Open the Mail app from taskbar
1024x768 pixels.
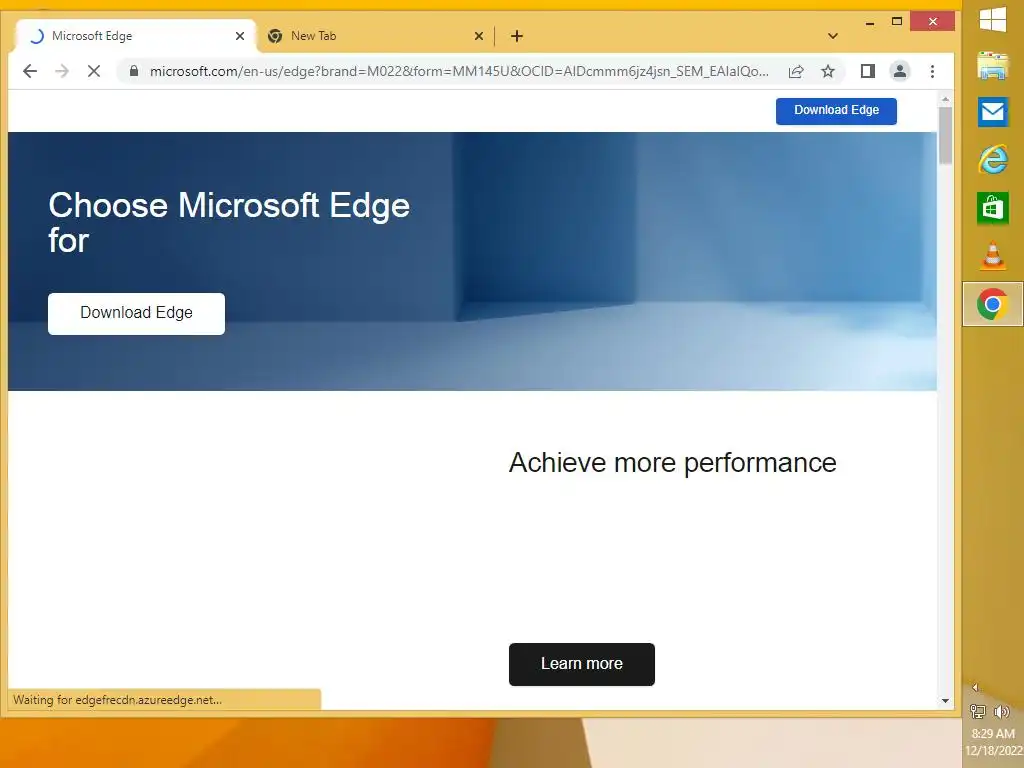pos(993,112)
